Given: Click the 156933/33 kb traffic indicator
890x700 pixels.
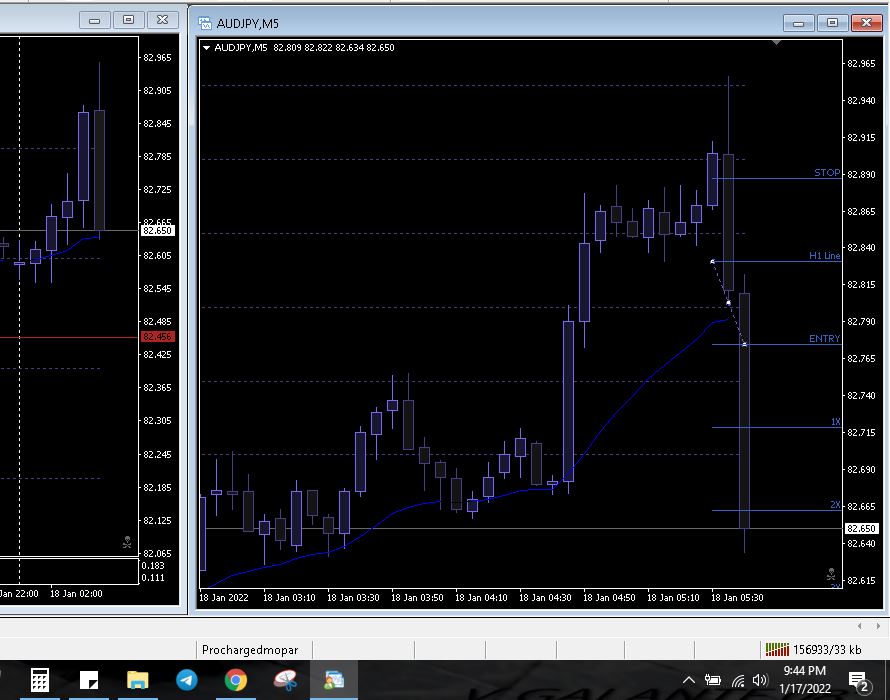Looking at the screenshot, I should tap(827, 649).
